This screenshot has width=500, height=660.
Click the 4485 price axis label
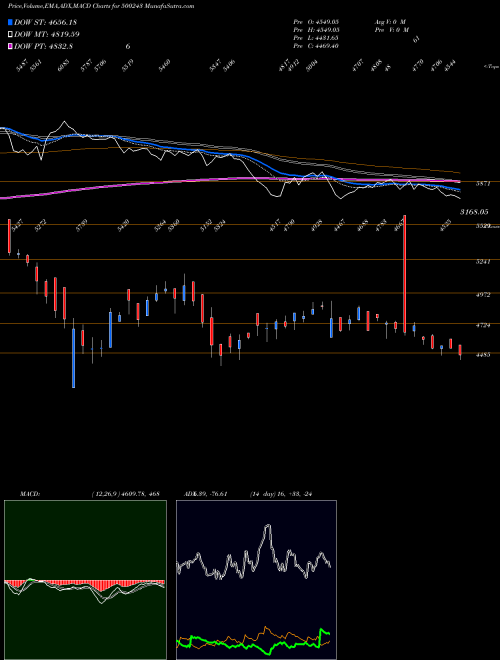coord(483,355)
